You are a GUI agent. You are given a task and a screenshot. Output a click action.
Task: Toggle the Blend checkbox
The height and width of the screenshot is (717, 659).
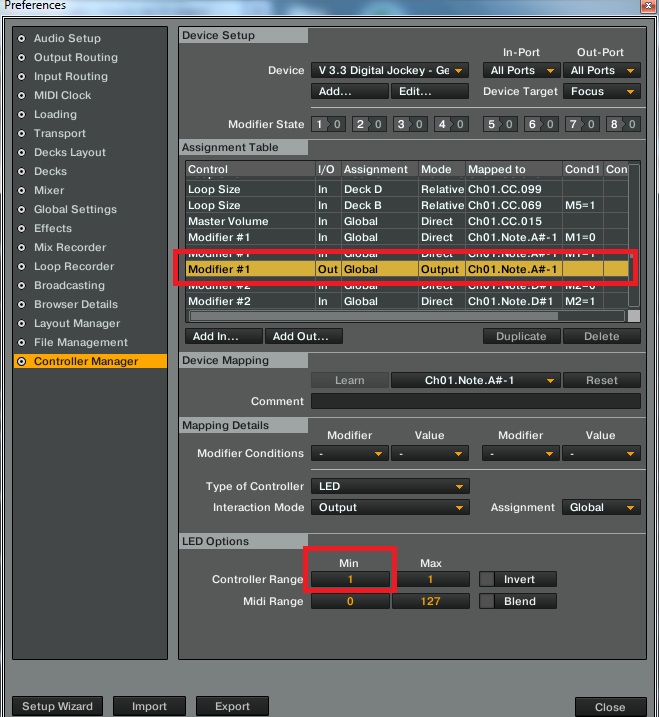point(487,601)
